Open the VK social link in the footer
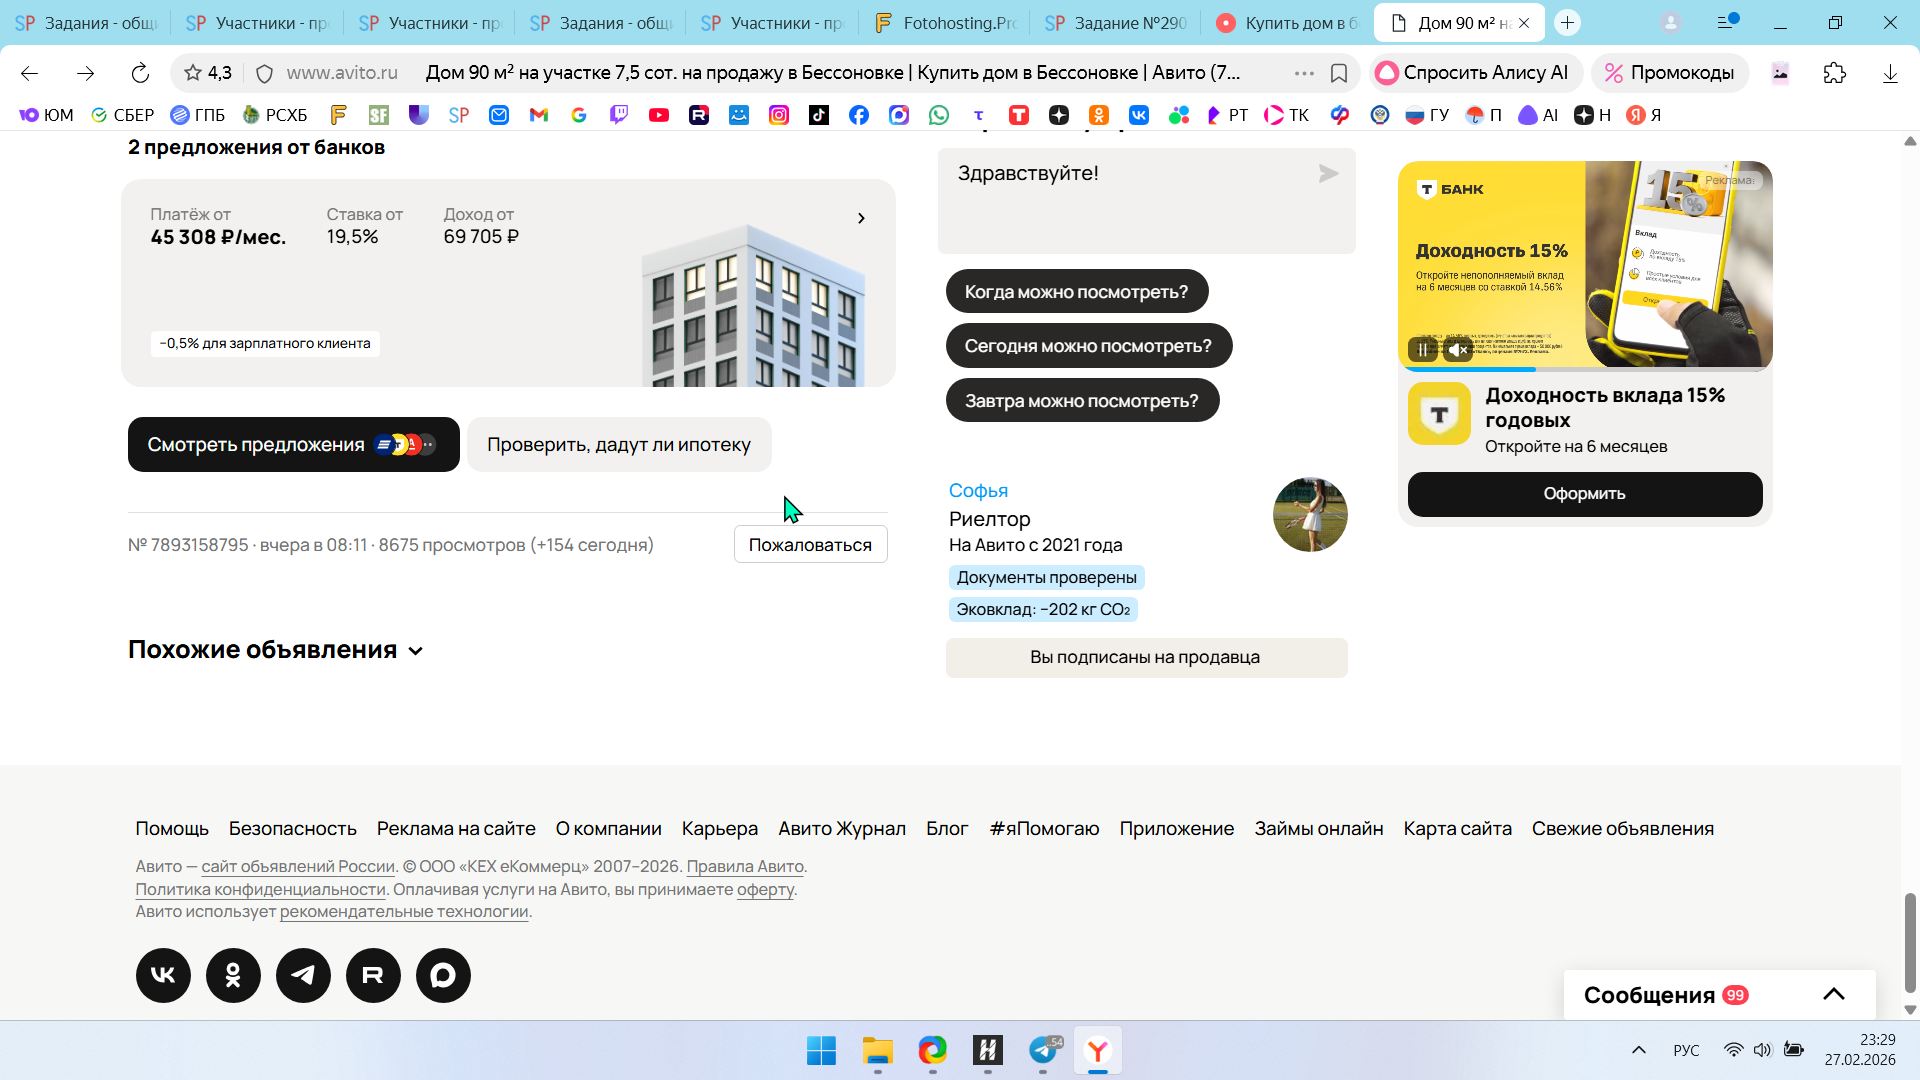Image resolution: width=1920 pixels, height=1080 pixels. (x=163, y=975)
